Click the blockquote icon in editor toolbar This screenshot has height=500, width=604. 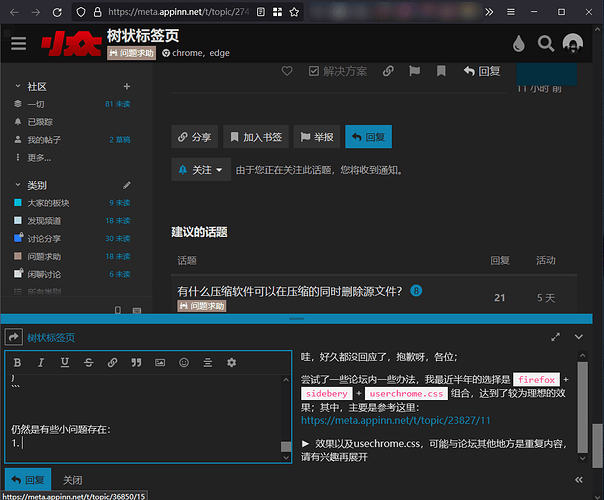click(136, 362)
